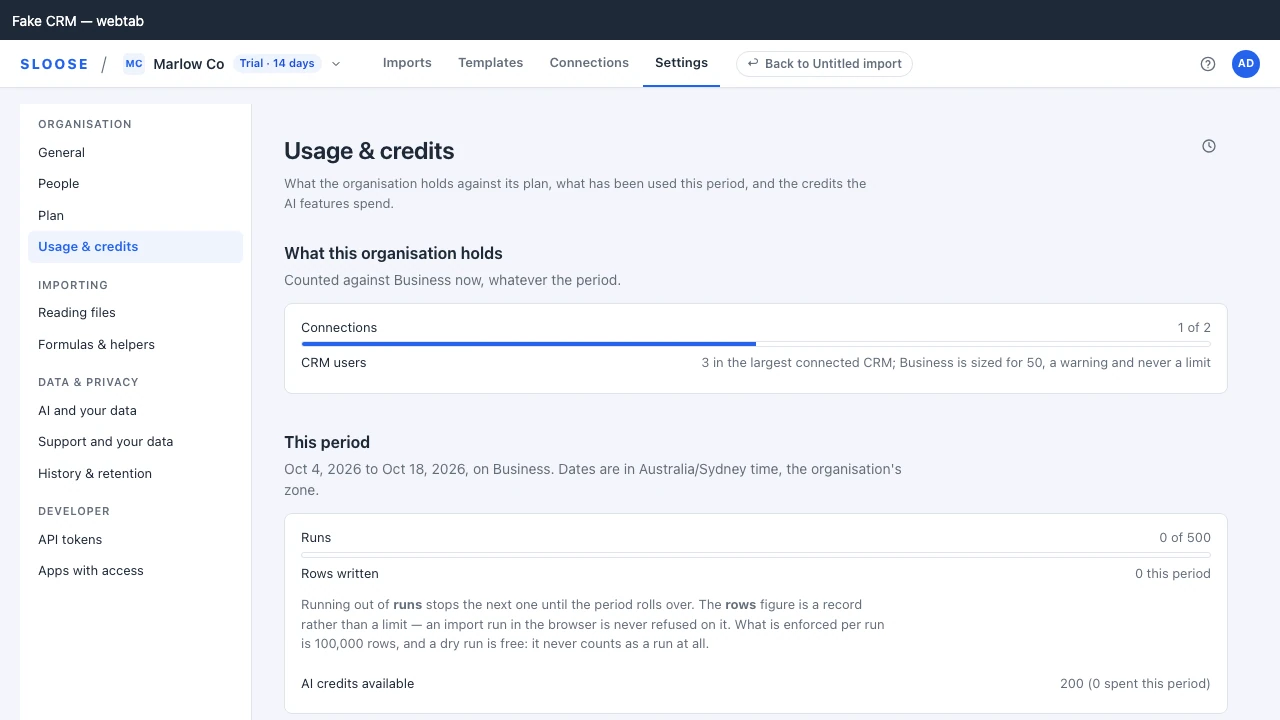
Task: Open the help question-mark icon
Action: coord(1208,64)
